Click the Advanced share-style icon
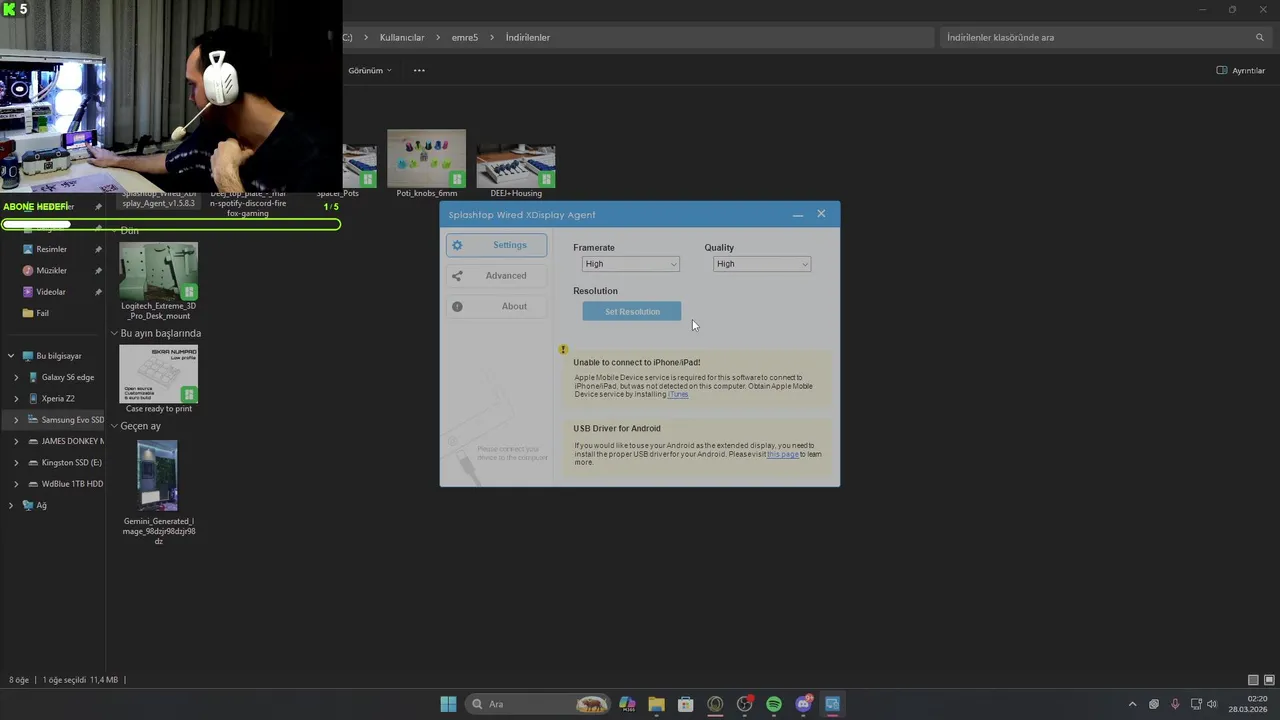Image resolution: width=1280 pixels, height=720 pixels. [x=457, y=276]
